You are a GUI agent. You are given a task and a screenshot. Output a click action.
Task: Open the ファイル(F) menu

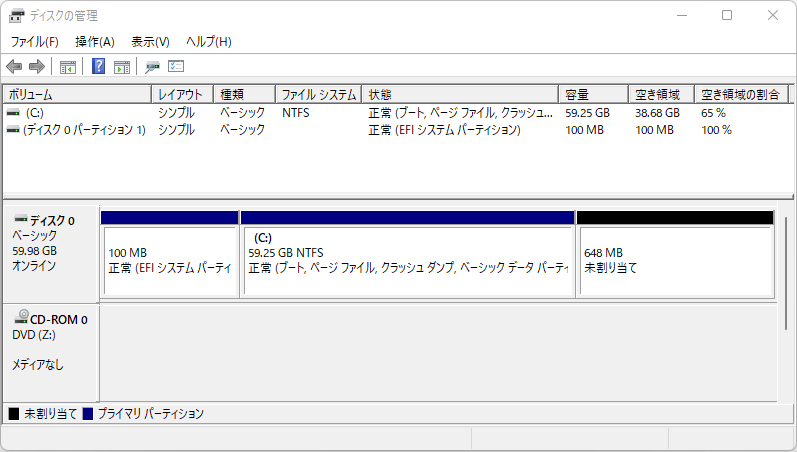[35, 42]
